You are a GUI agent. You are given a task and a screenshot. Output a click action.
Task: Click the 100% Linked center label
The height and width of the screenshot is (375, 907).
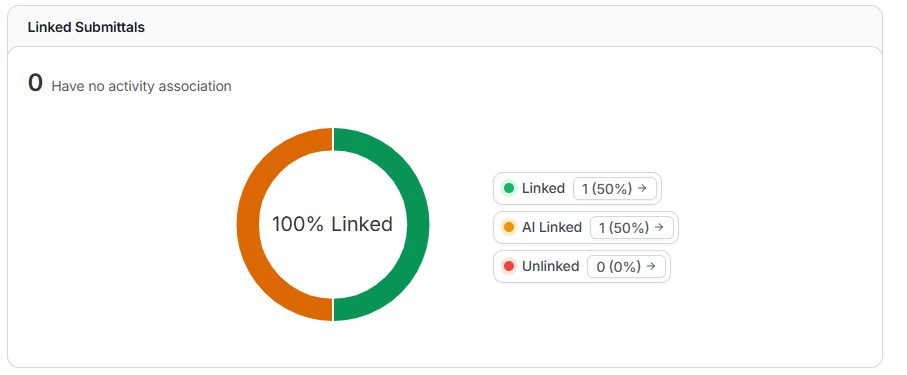click(x=333, y=225)
